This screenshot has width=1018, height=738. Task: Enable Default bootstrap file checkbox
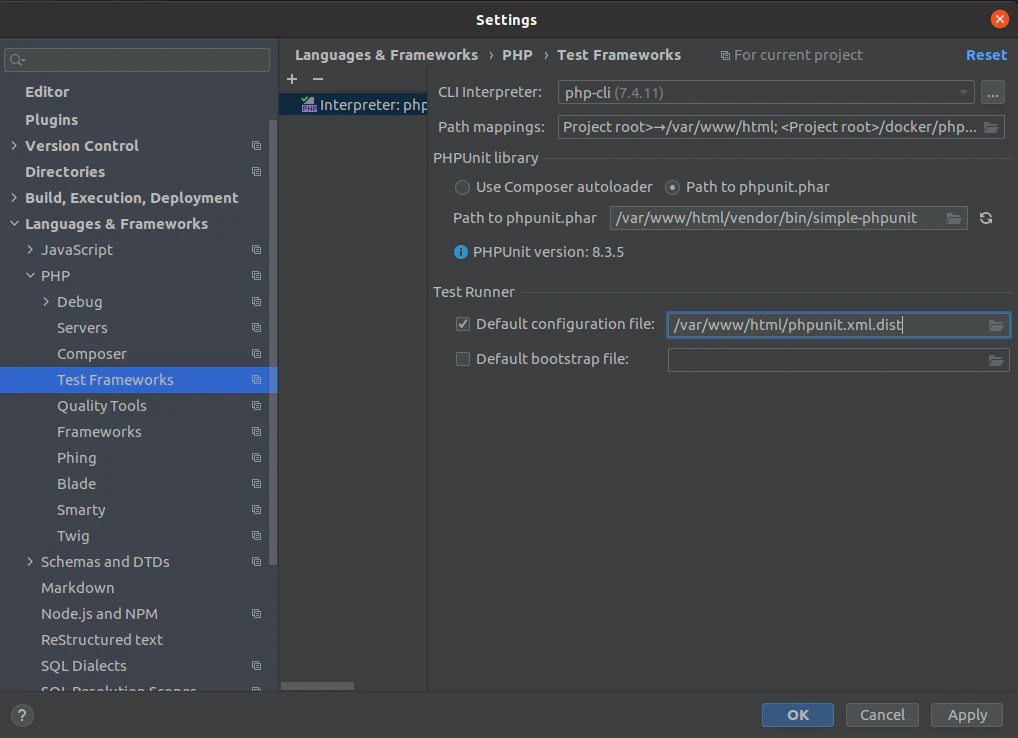pyautogui.click(x=463, y=359)
